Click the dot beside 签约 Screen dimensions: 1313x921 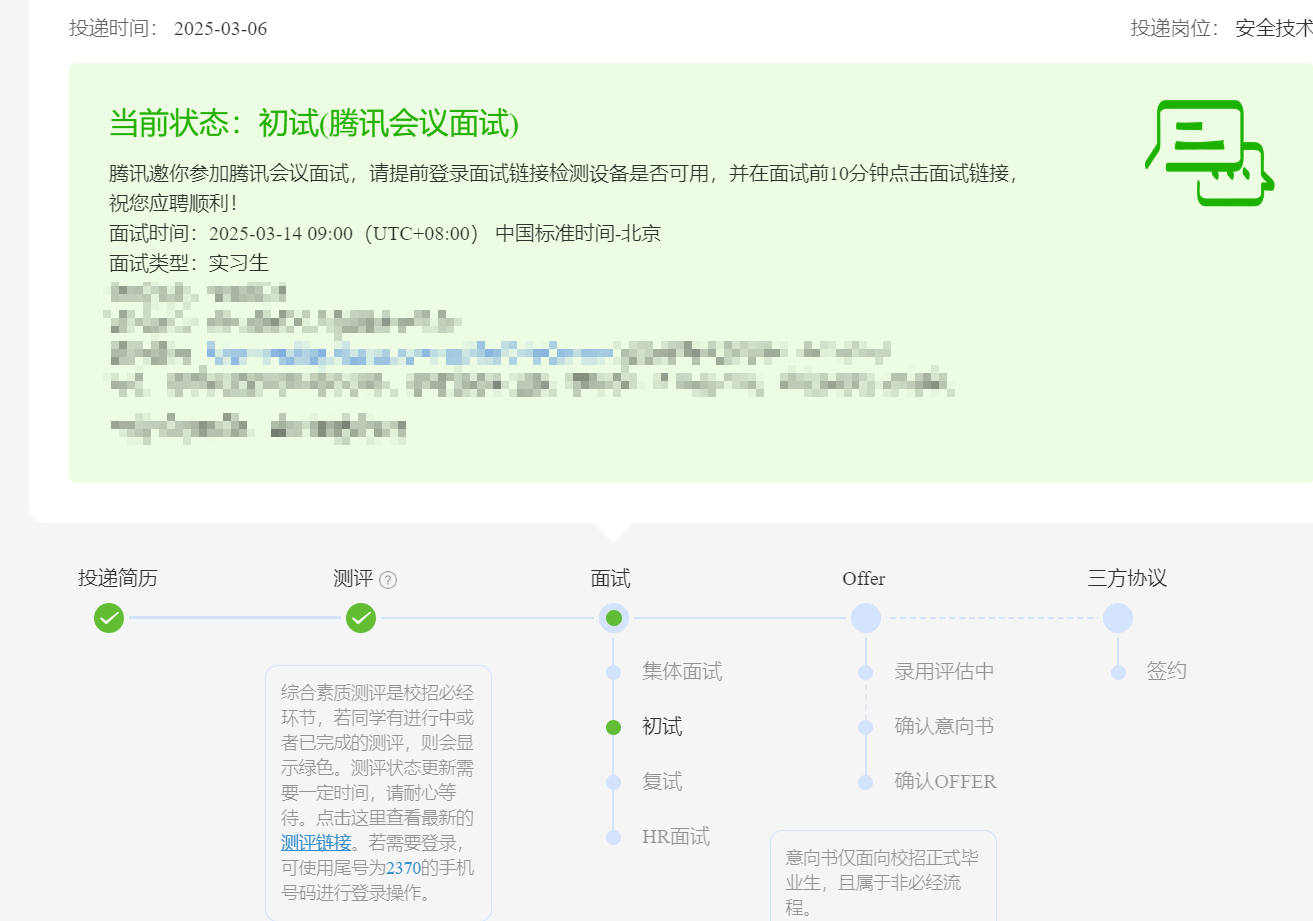pyautogui.click(x=1118, y=672)
